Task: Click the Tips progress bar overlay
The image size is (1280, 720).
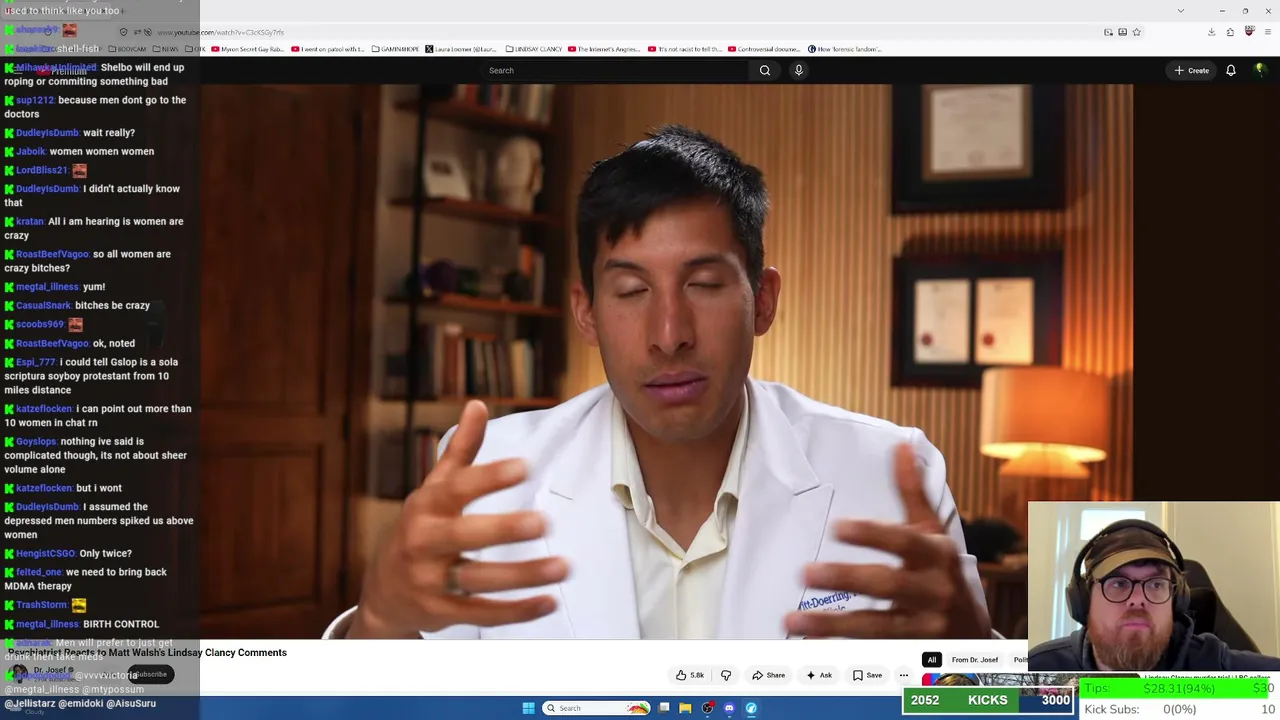Action: pyautogui.click(x=1179, y=689)
